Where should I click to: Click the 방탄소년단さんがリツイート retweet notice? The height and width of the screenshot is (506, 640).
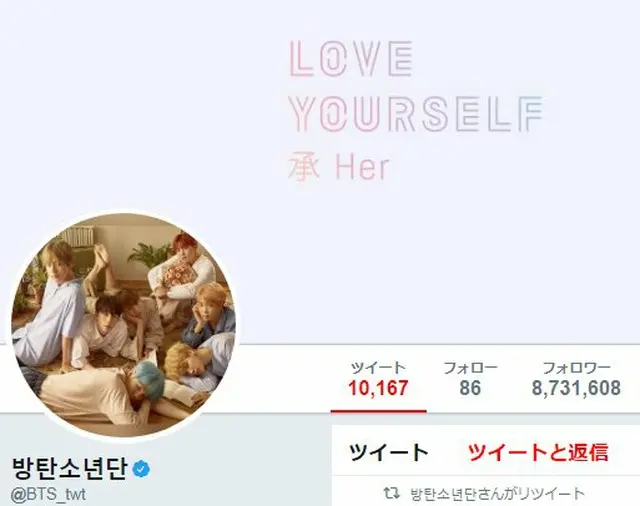[x=497, y=494]
